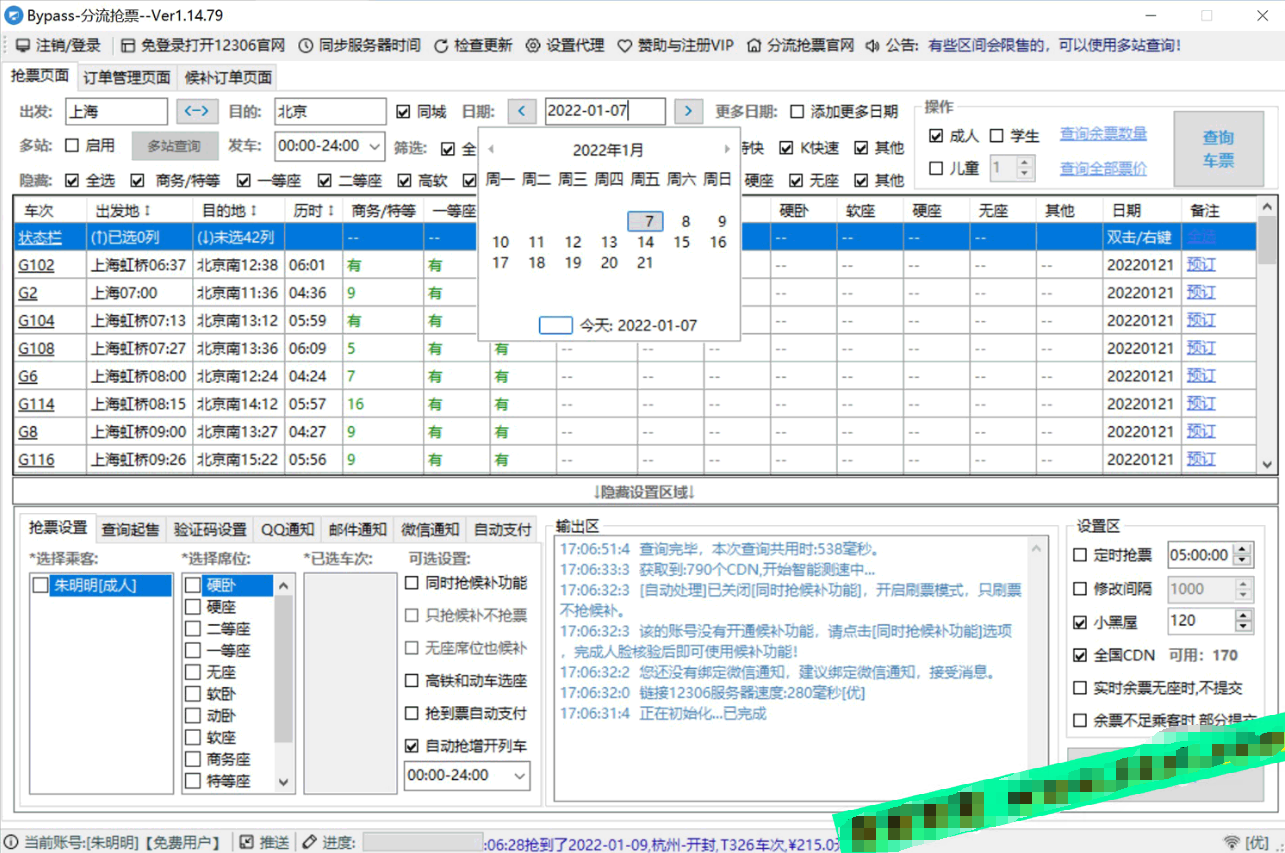Tick 同时抢候补功能 option
The width and height of the screenshot is (1285, 853).
click(x=412, y=583)
